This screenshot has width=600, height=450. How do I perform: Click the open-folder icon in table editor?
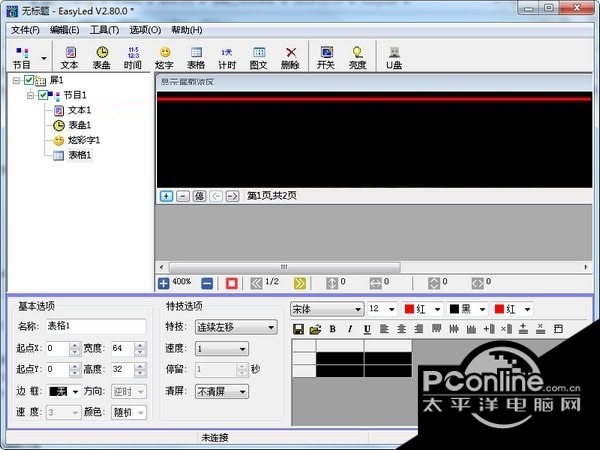[315, 329]
